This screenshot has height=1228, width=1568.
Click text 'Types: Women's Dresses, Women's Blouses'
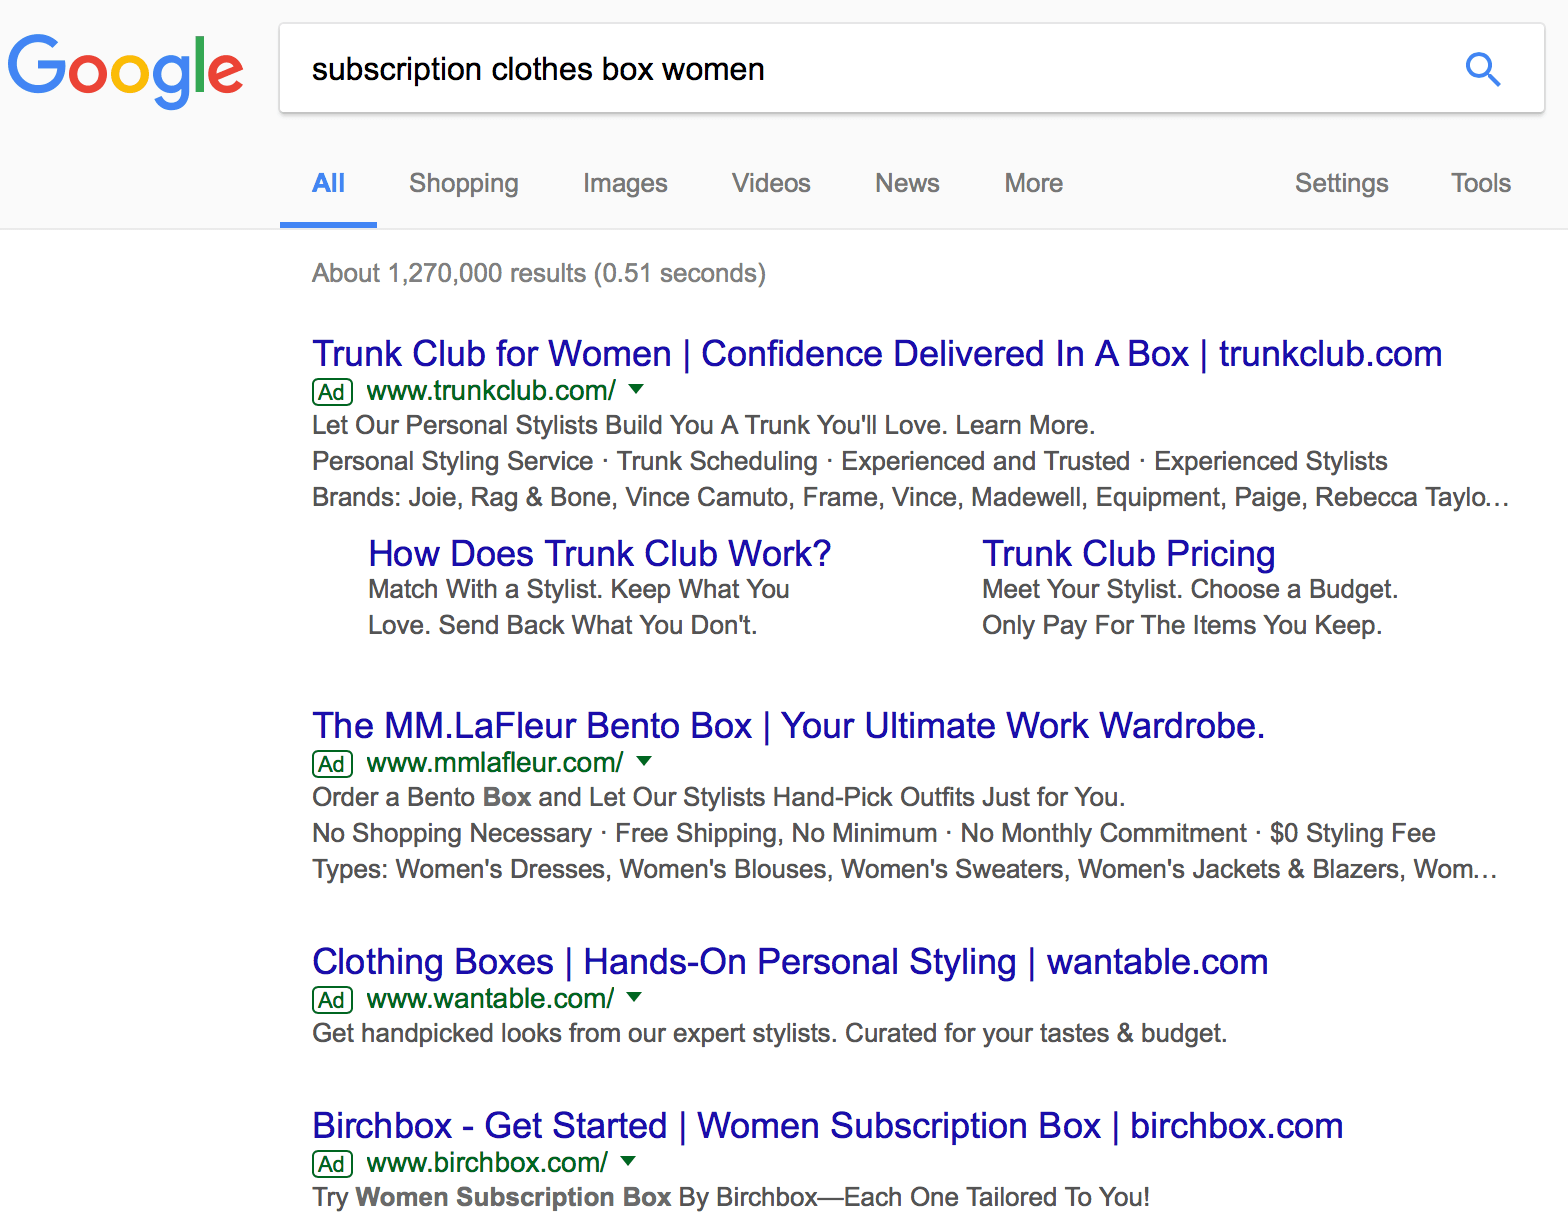570,869
